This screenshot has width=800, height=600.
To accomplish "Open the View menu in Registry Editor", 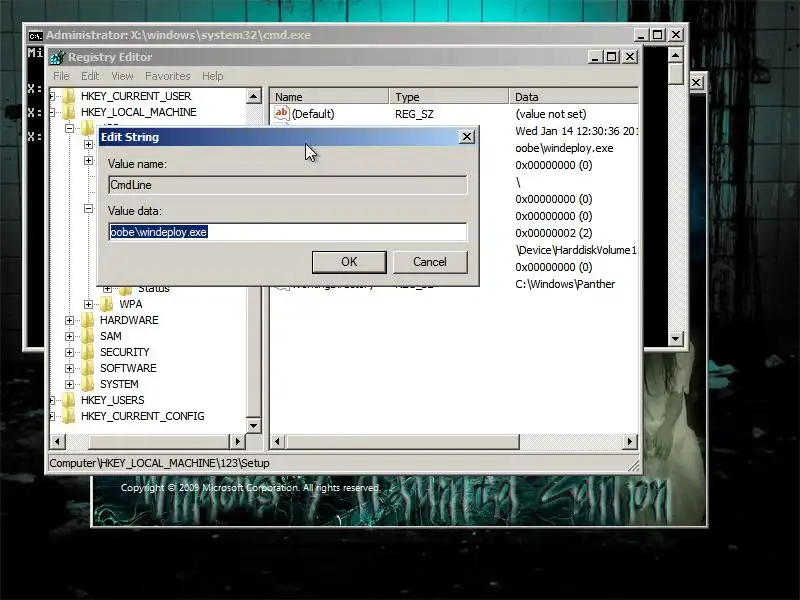I will [122, 76].
